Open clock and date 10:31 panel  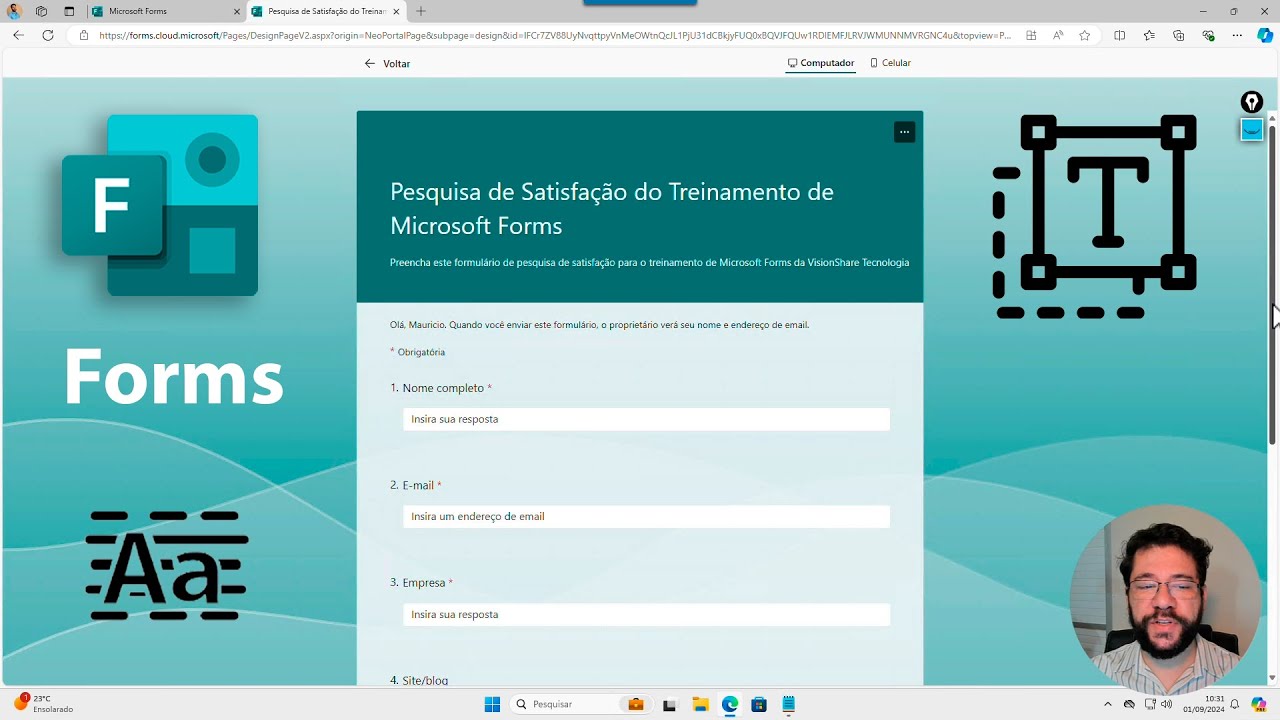click(x=1204, y=704)
